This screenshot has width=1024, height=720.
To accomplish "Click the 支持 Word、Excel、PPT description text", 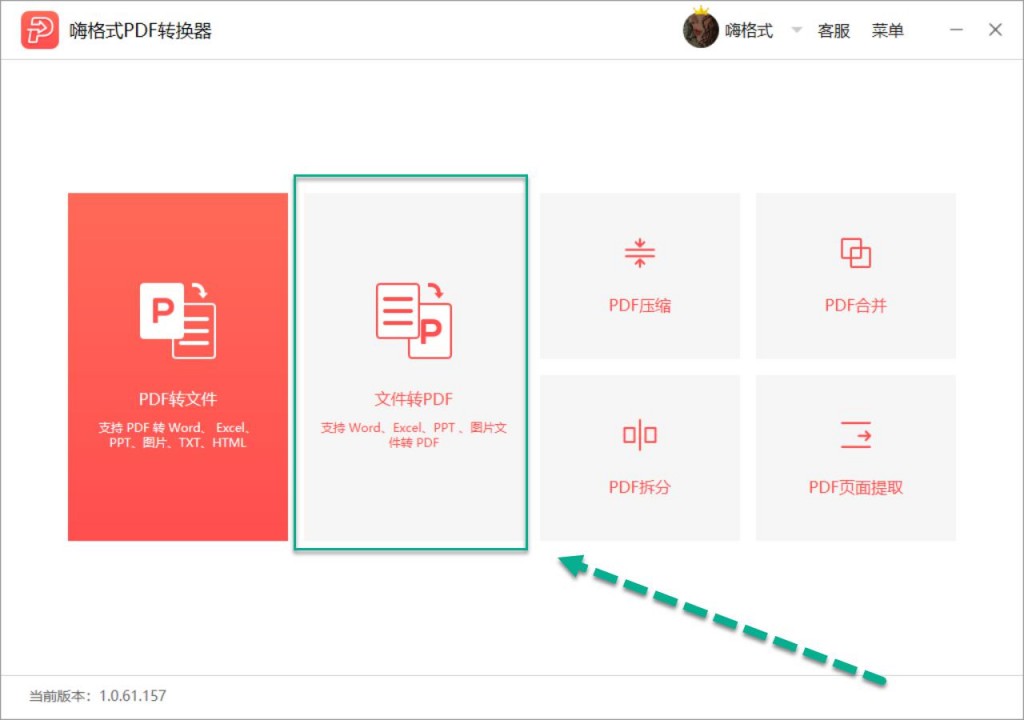I will click(x=413, y=435).
